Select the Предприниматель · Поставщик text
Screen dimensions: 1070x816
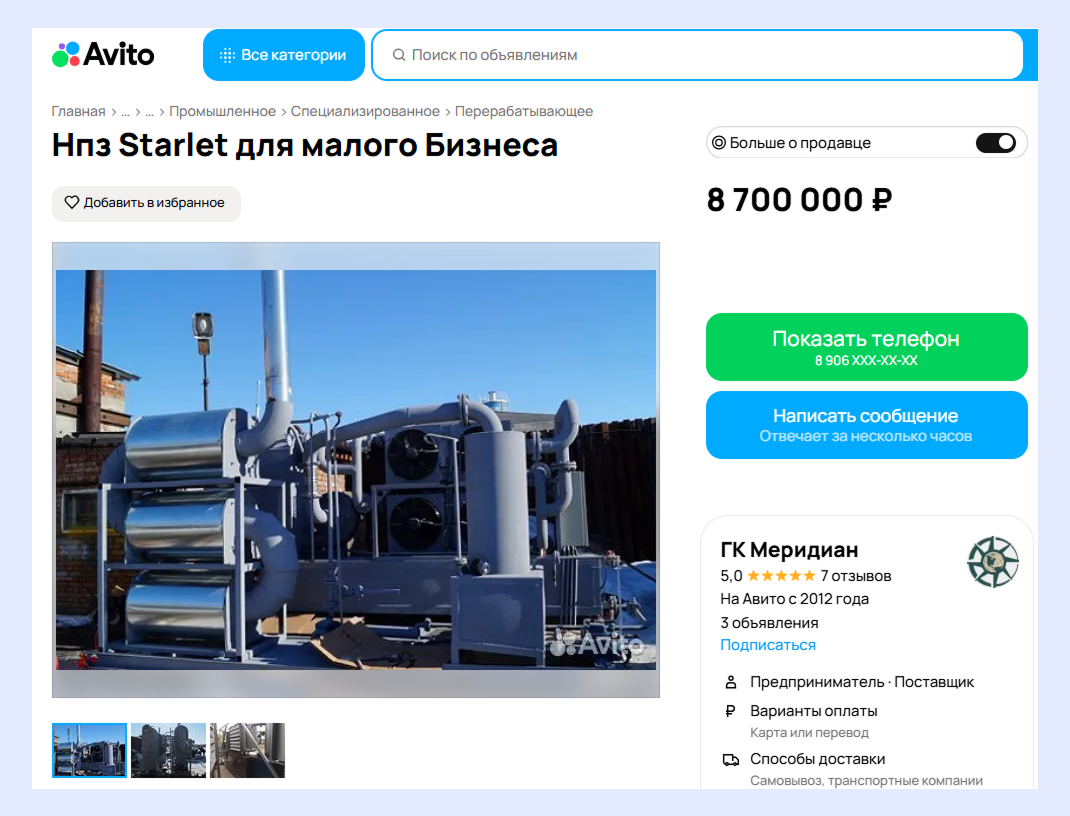click(862, 682)
